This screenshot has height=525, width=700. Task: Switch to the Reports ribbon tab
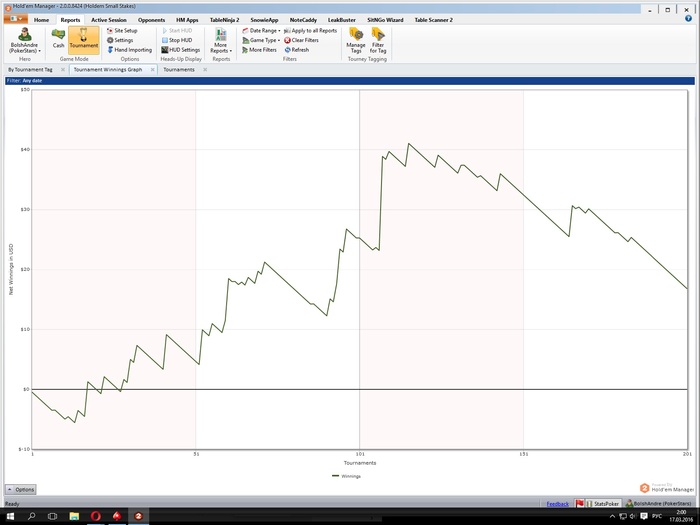point(70,20)
